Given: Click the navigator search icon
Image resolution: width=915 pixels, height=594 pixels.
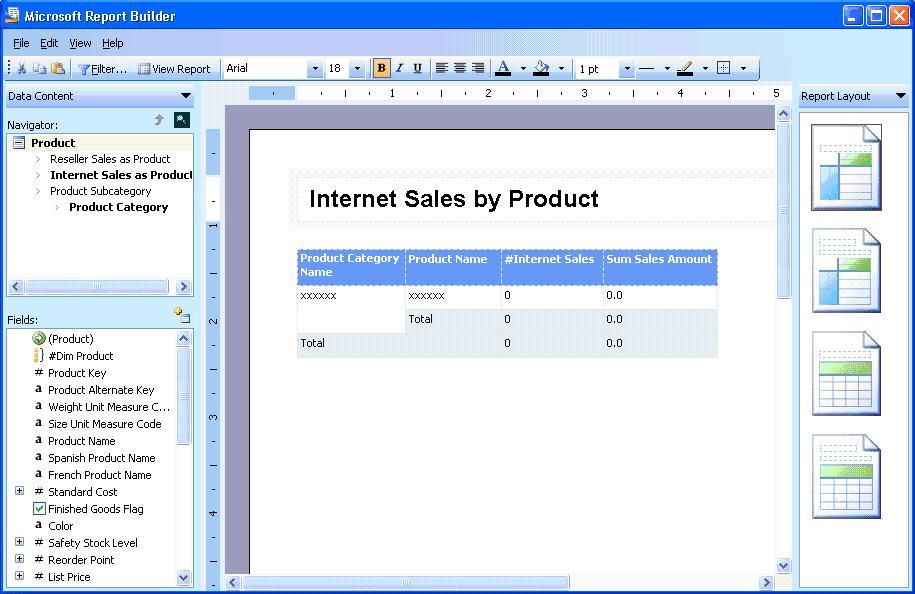Looking at the screenshot, I should [x=181, y=120].
